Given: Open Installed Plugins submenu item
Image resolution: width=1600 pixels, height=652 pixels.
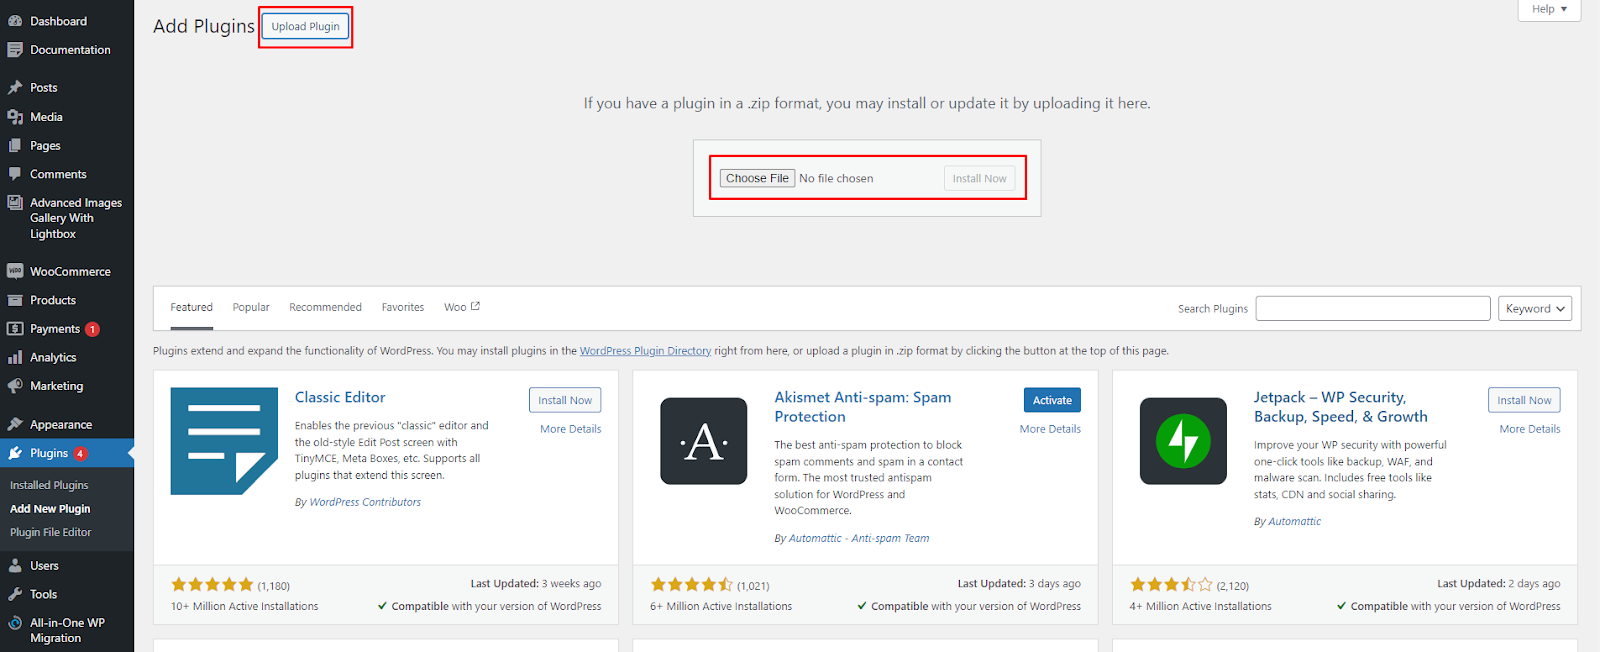Looking at the screenshot, I should click(49, 485).
